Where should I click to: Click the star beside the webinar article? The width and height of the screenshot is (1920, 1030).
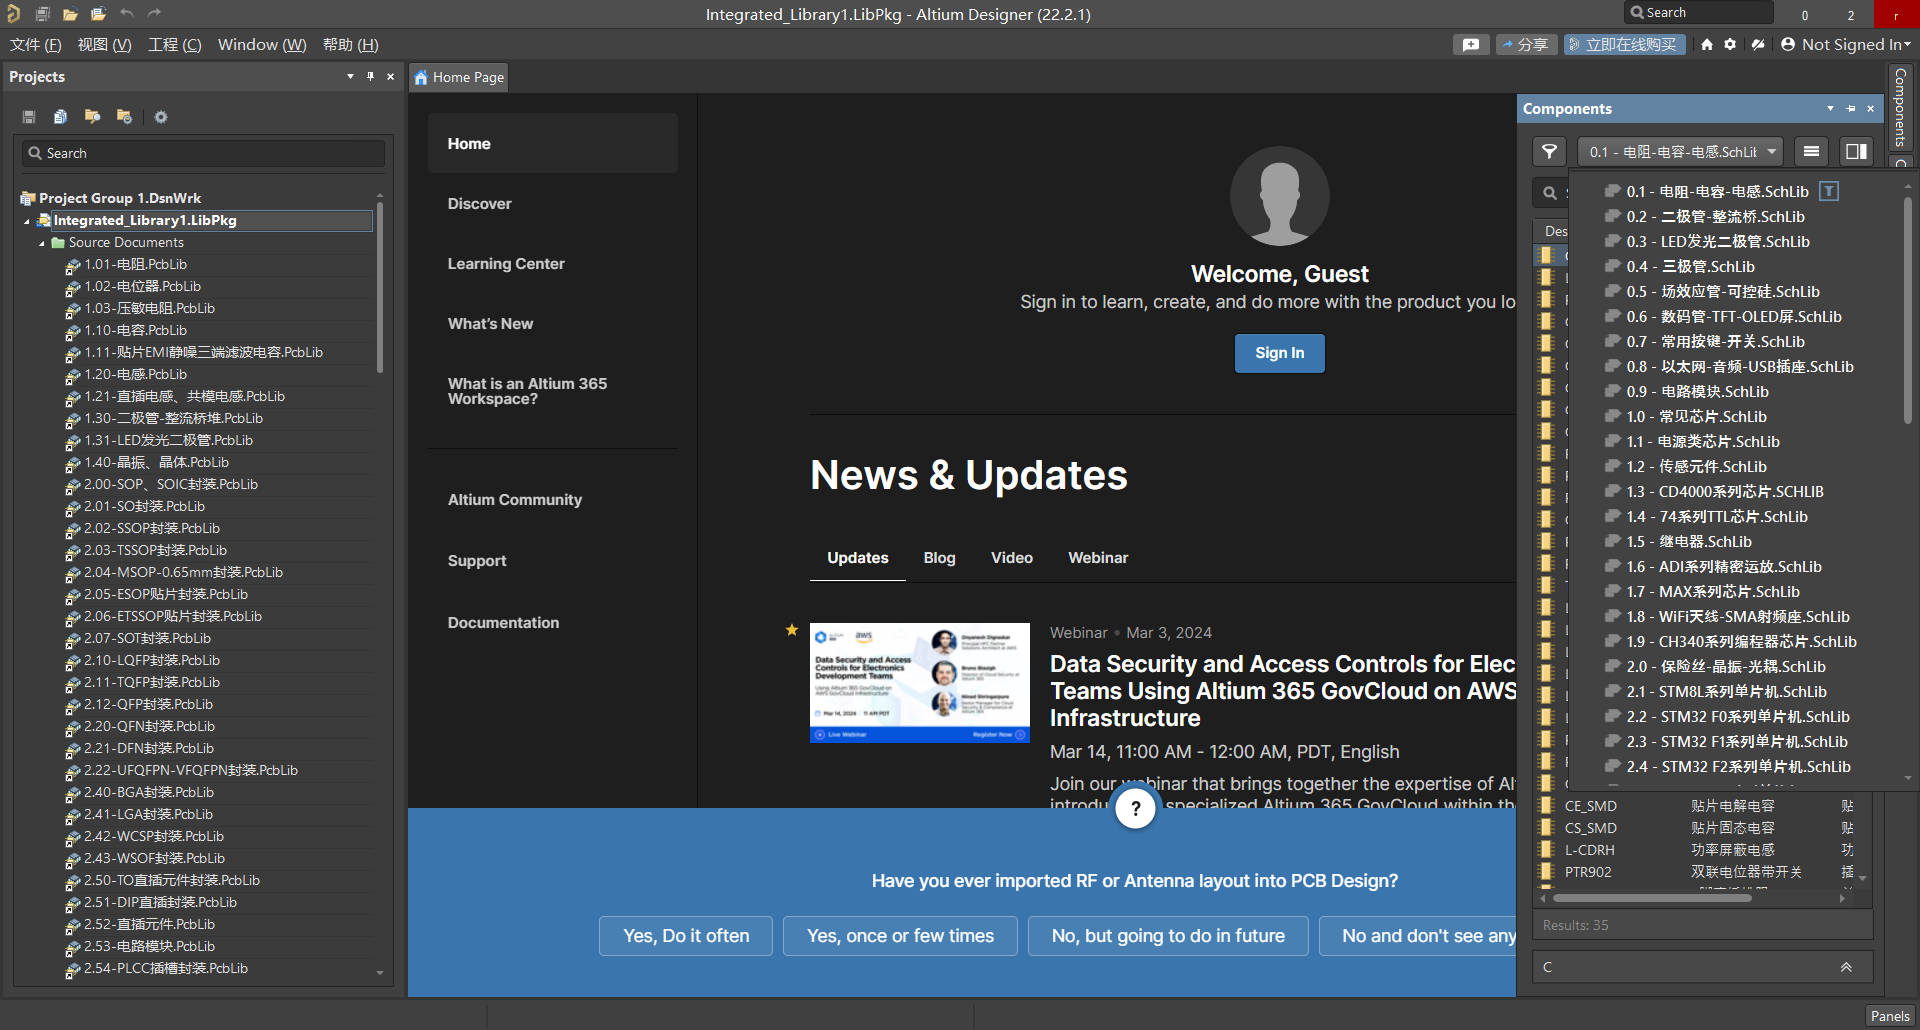792,630
